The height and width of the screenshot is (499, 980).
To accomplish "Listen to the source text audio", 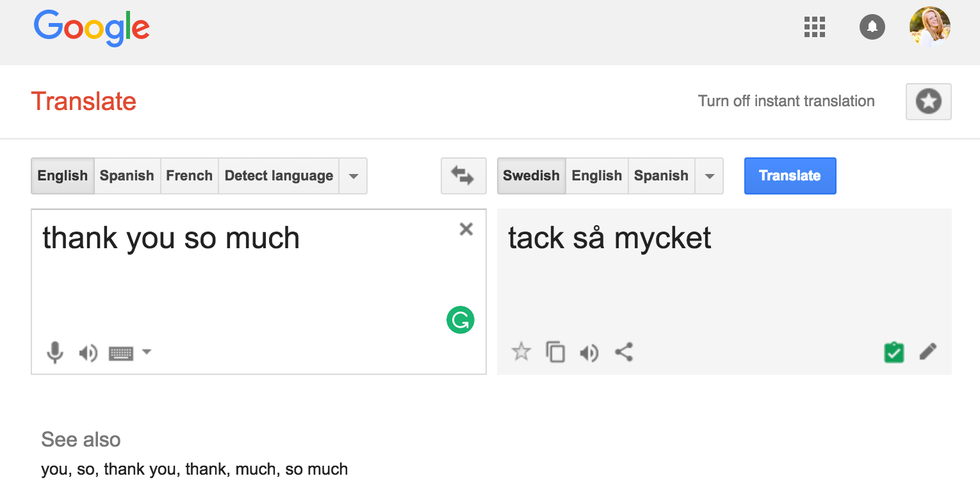I will click(88, 352).
